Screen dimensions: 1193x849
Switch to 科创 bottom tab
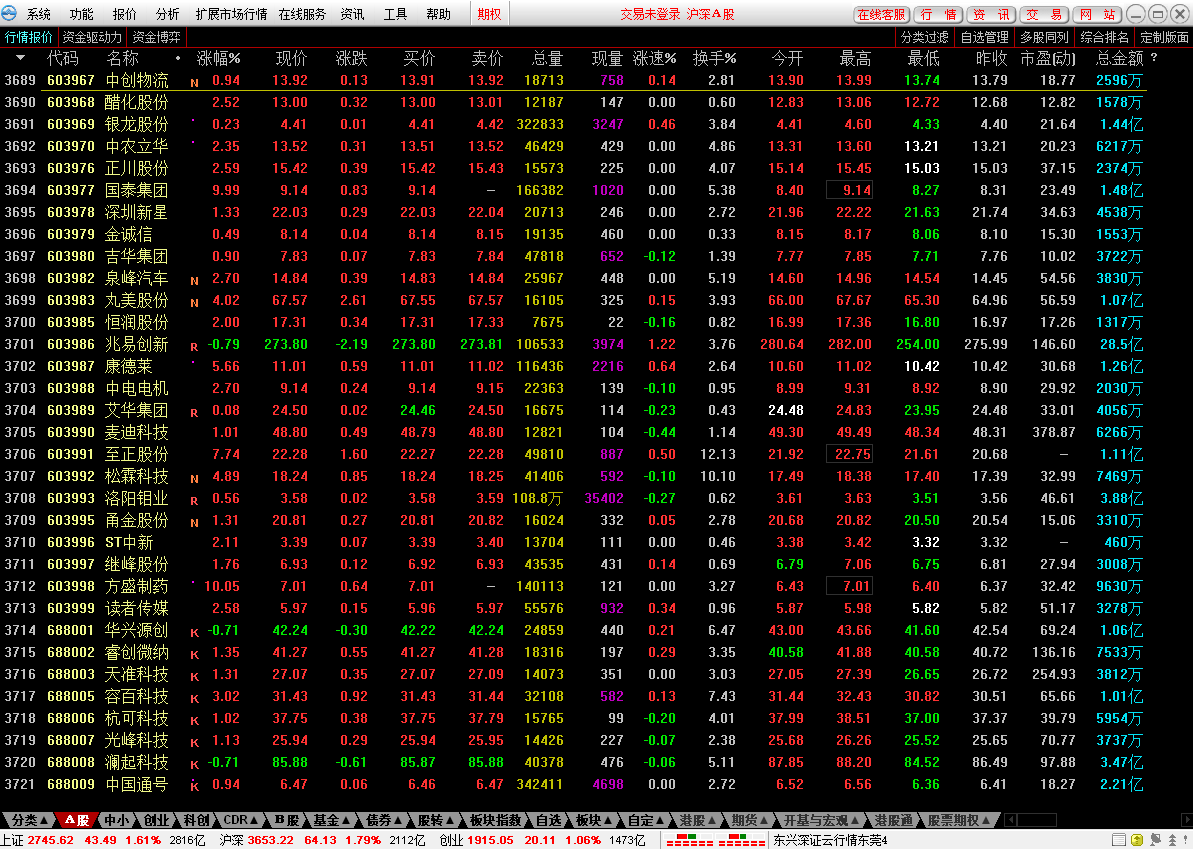point(196,820)
